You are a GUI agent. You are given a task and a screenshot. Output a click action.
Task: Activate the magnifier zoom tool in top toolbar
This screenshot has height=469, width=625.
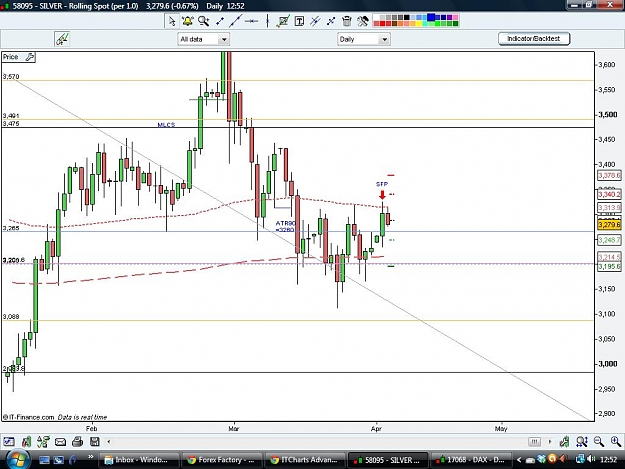click(x=204, y=21)
